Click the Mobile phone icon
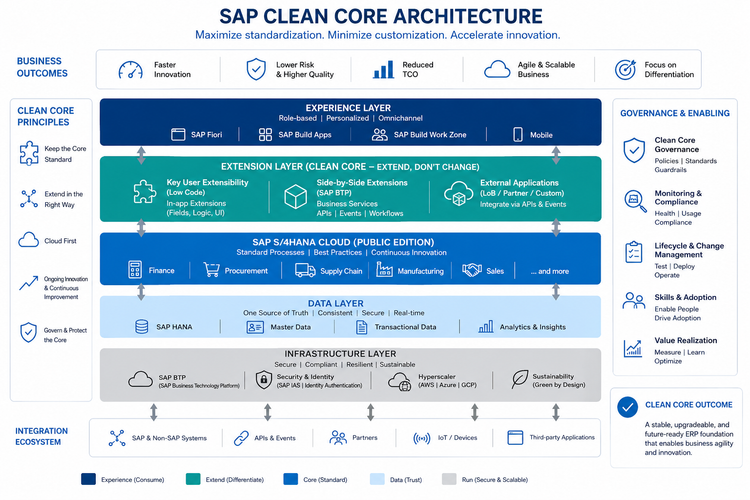This screenshot has width=750, height=500. tap(518, 134)
